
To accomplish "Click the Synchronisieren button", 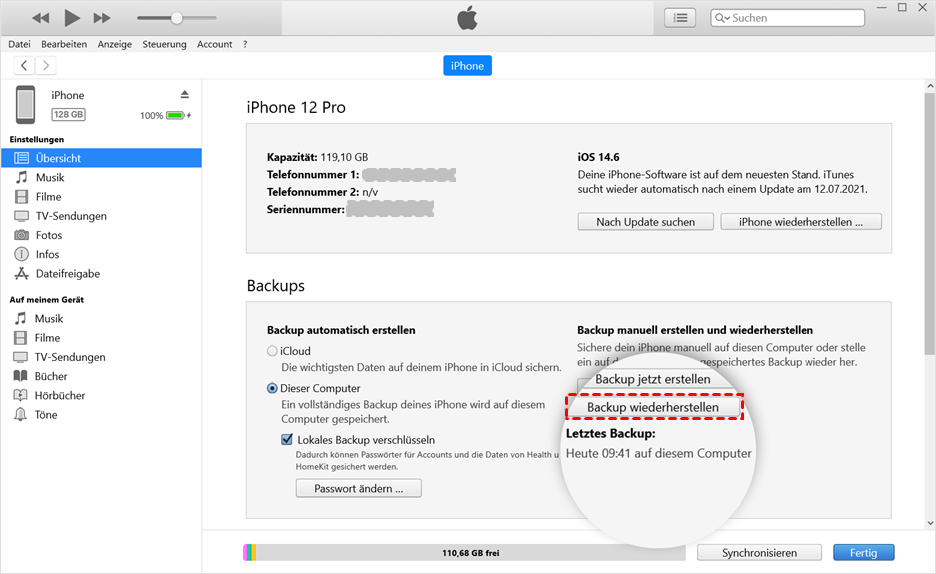I will 759,553.
